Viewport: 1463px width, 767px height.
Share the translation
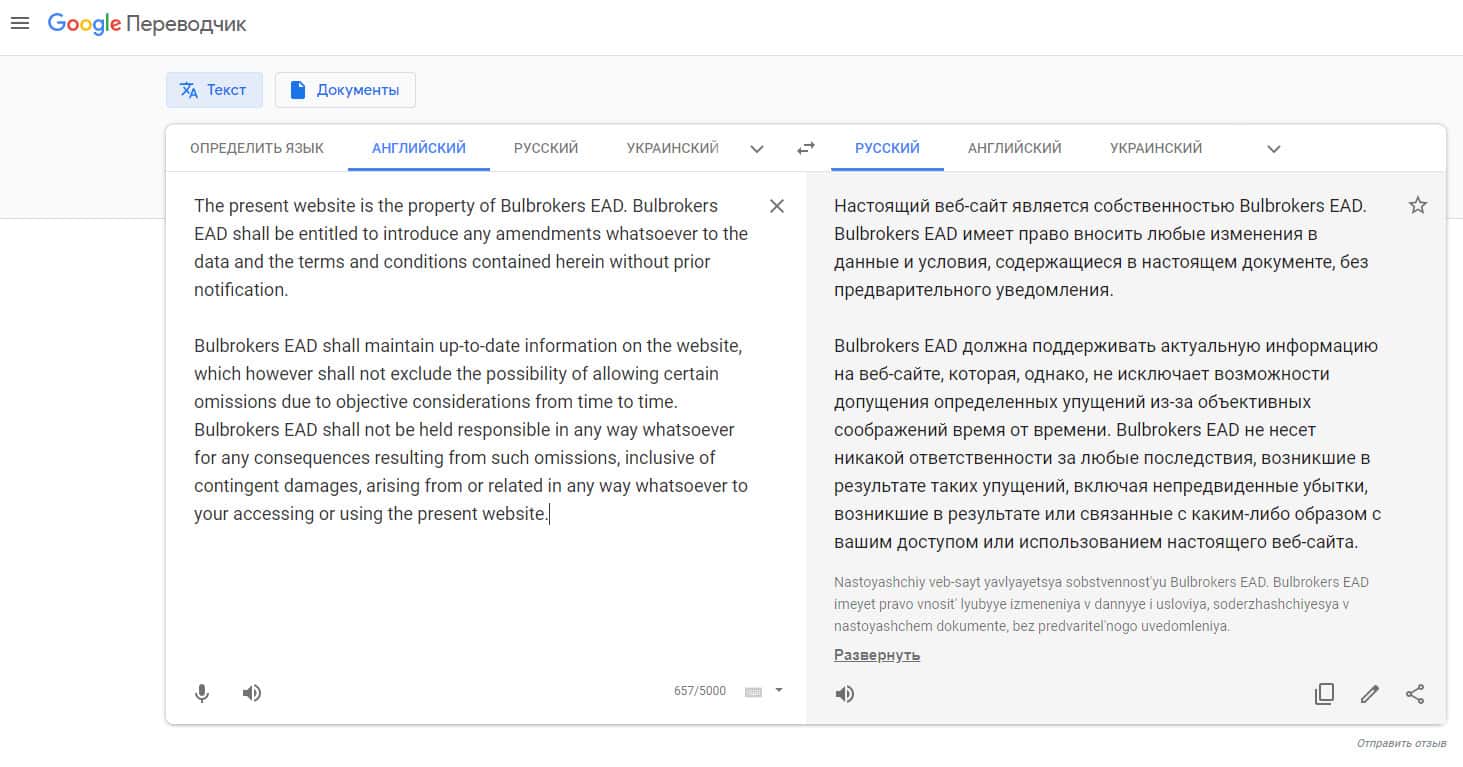(1415, 694)
